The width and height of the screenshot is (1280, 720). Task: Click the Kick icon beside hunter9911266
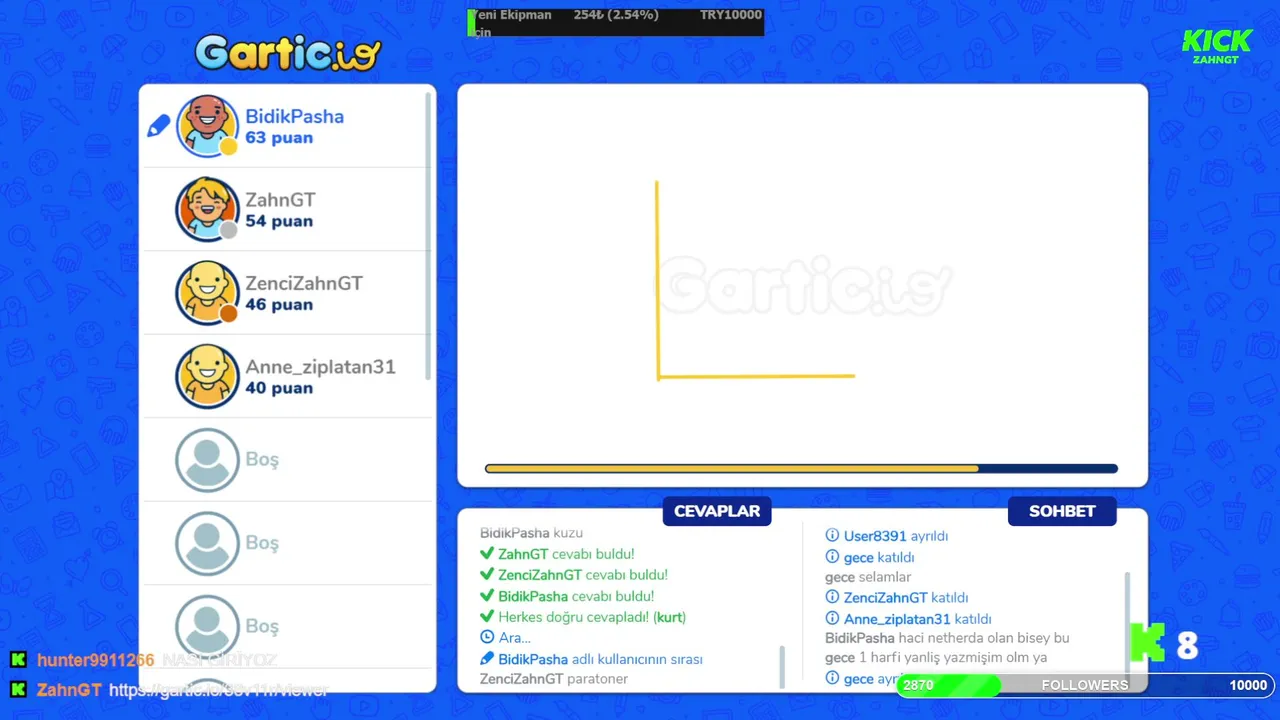pos(18,660)
